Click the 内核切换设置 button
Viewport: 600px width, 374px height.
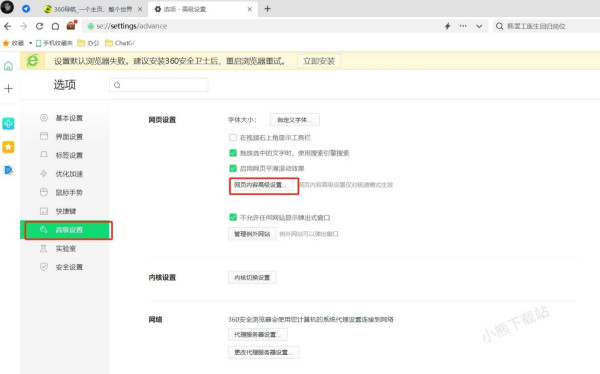[252, 278]
